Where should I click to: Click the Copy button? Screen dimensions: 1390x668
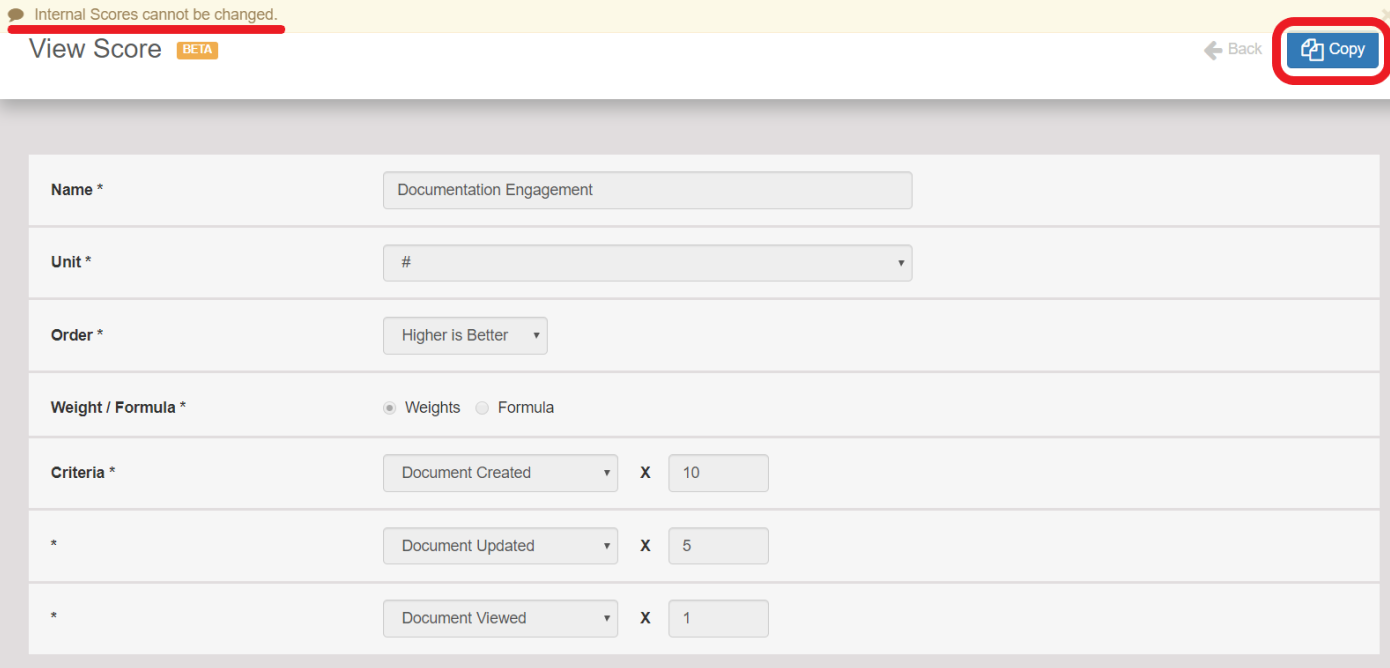[1333, 49]
